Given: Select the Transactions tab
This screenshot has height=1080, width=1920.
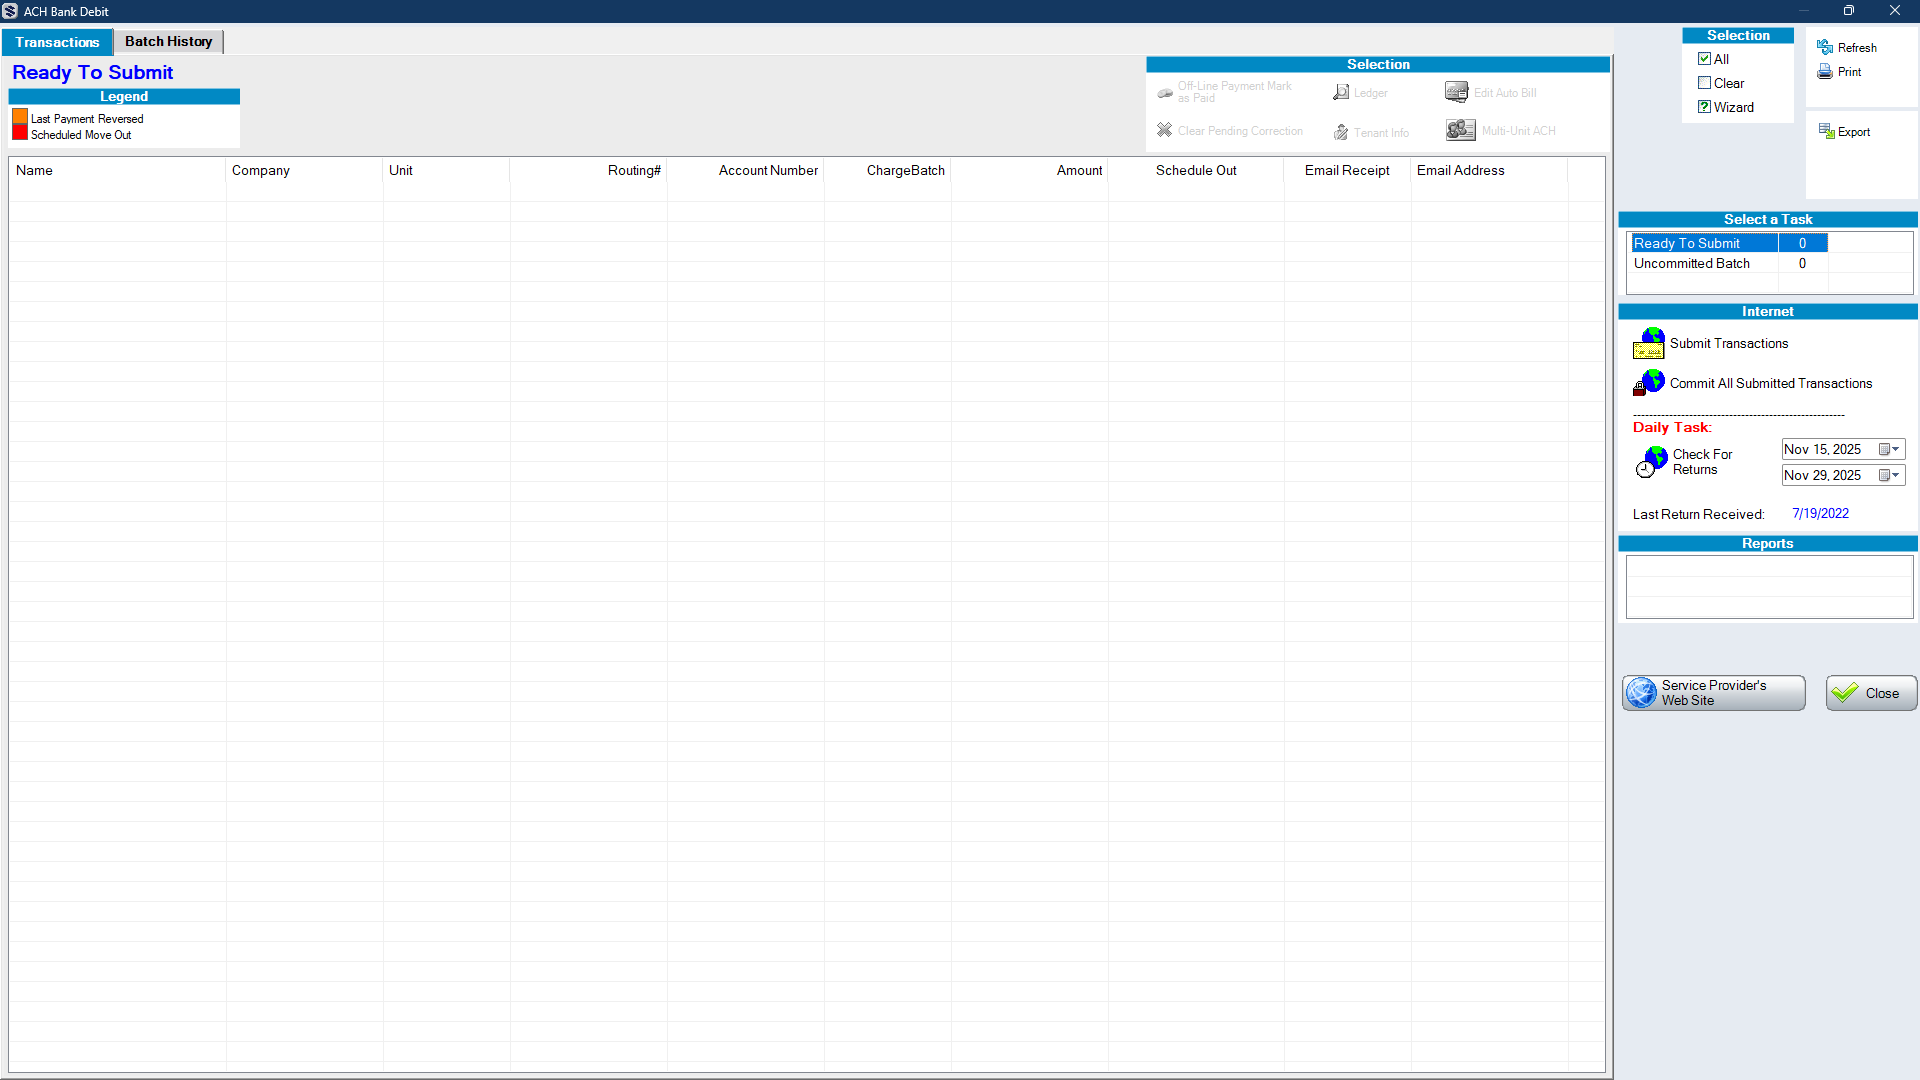Looking at the screenshot, I should coord(57,42).
